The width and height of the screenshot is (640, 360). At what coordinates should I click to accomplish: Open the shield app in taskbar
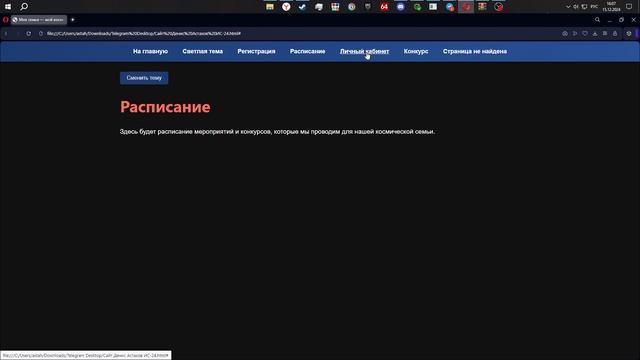pos(368,7)
